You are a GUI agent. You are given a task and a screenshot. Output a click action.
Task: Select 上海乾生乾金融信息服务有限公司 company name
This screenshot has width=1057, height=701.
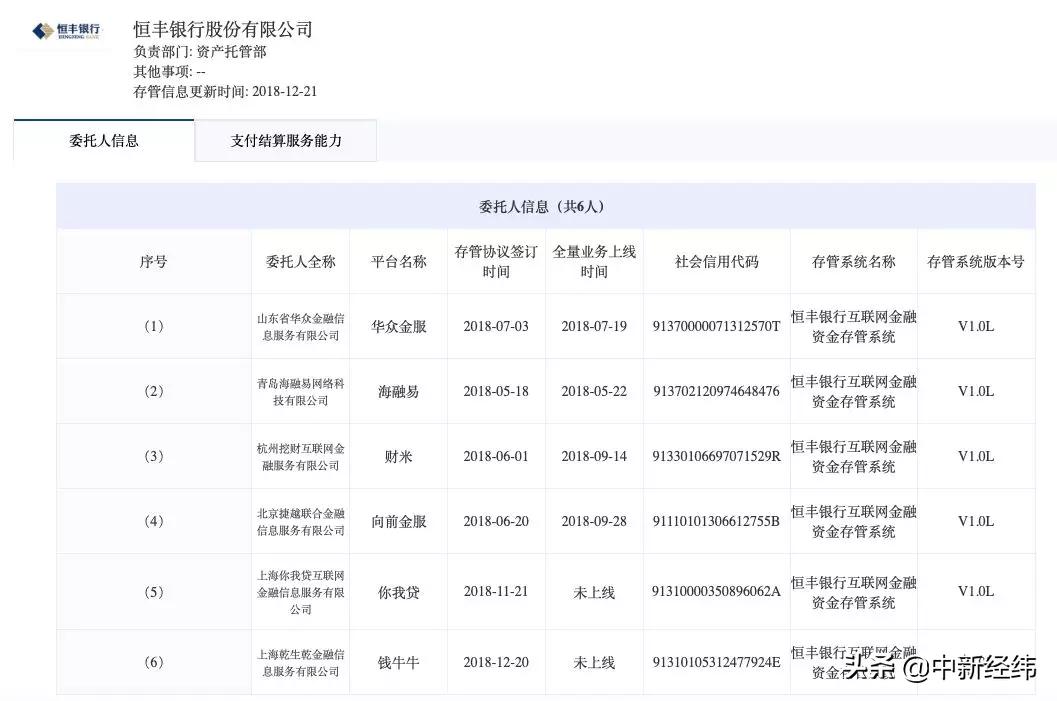click(301, 663)
